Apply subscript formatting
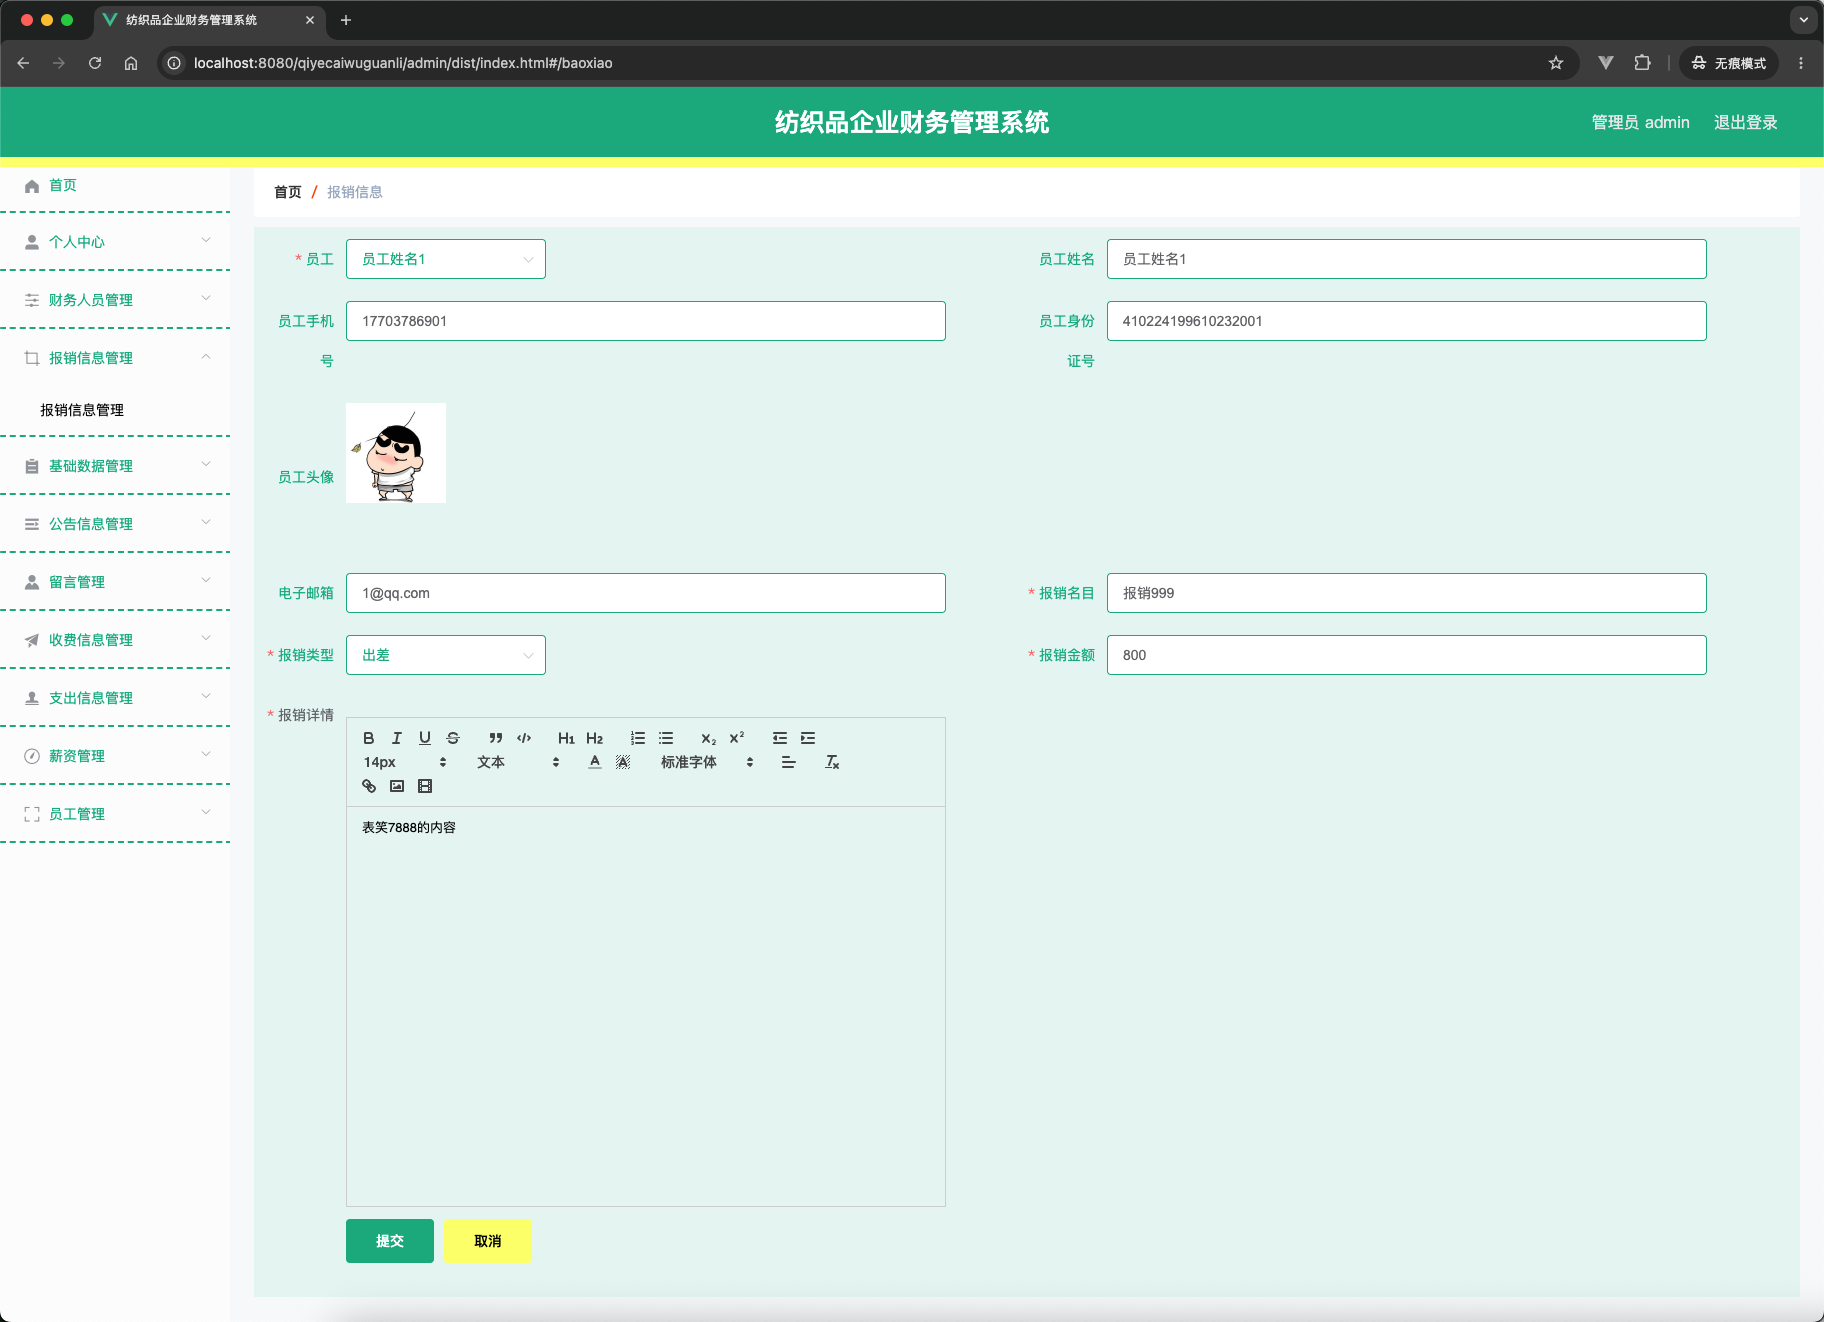Image resolution: width=1824 pixels, height=1322 pixels. tap(708, 738)
